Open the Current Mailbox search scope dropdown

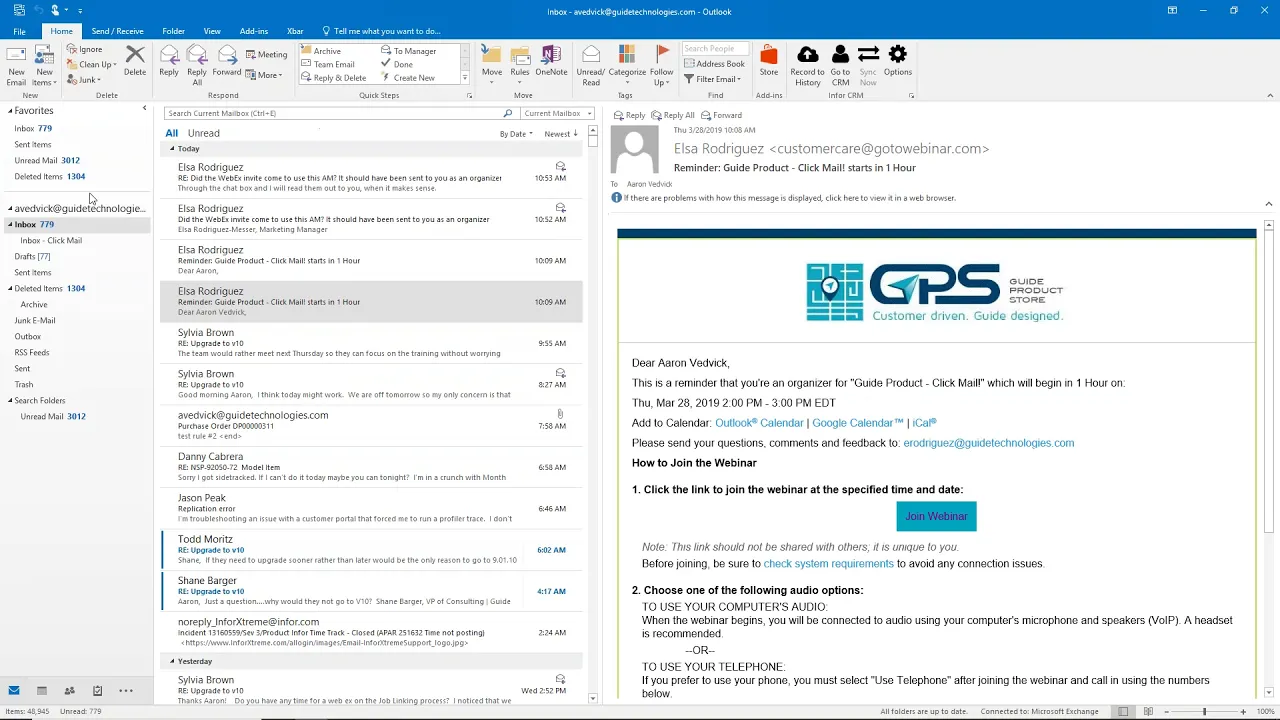point(557,113)
